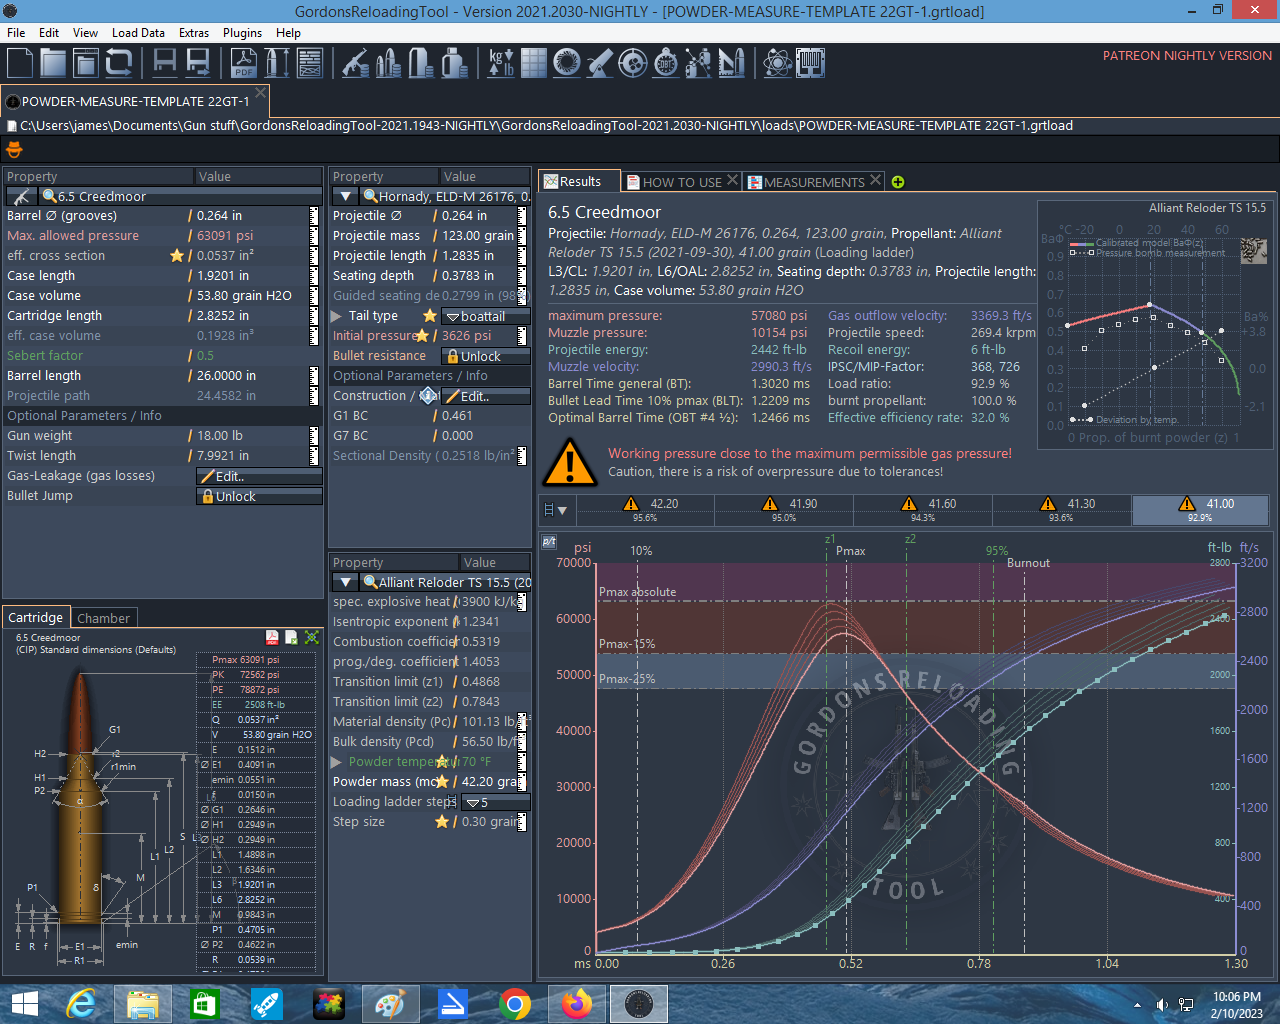Click the atom toolbar icon
The height and width of the screenshot is (1024, 1280).
coord(777,64)
